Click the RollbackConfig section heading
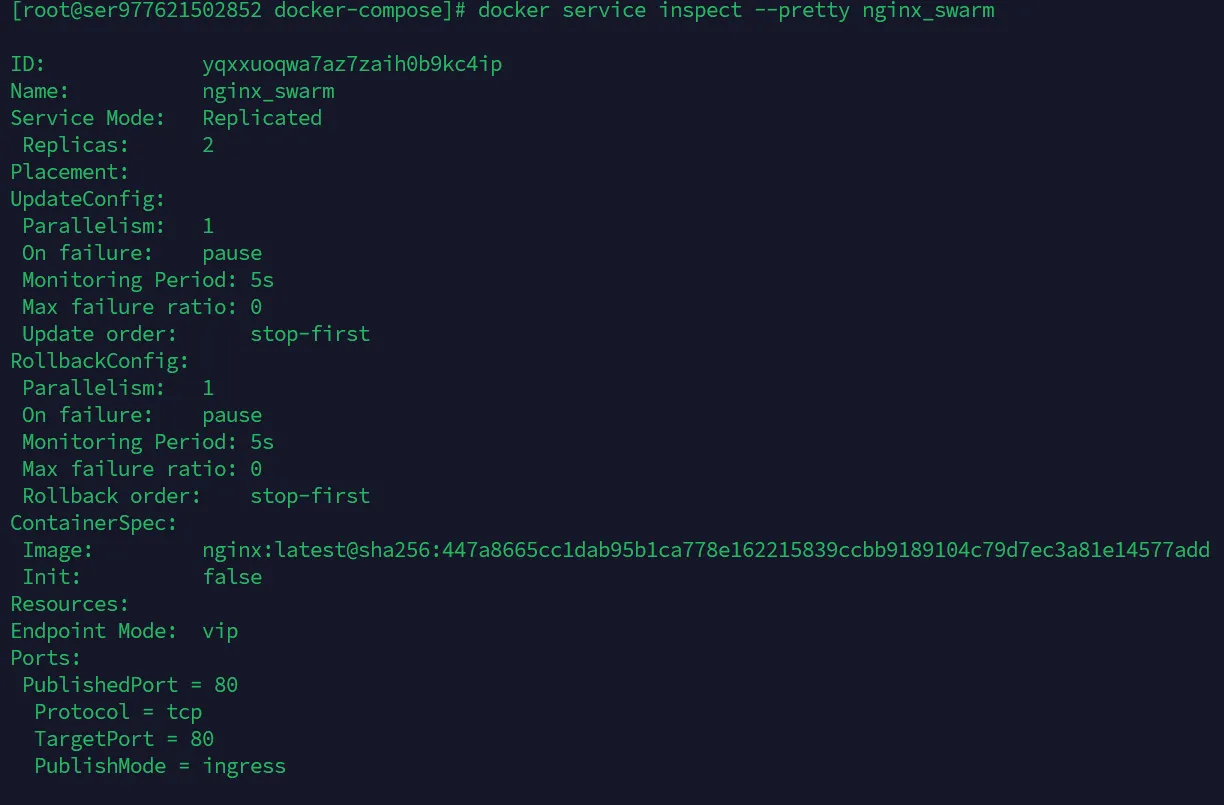The width and height of the screenshot is (1224, 805). point(100,361)
